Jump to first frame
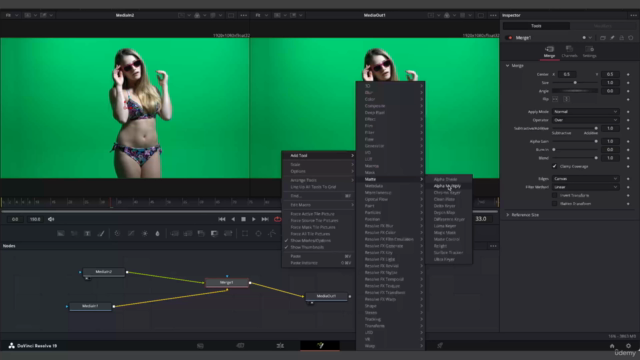 click(x=222, y=219)
